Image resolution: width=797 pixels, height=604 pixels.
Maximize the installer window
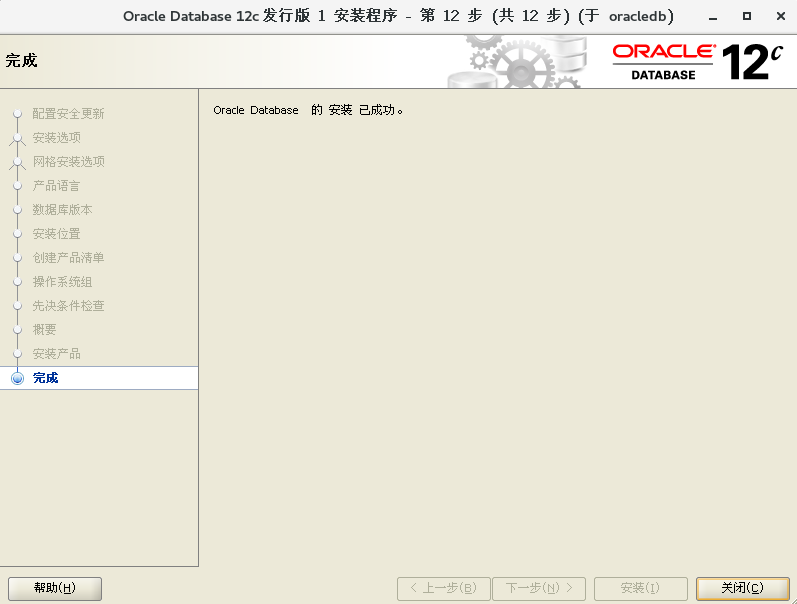pos(747,16)
